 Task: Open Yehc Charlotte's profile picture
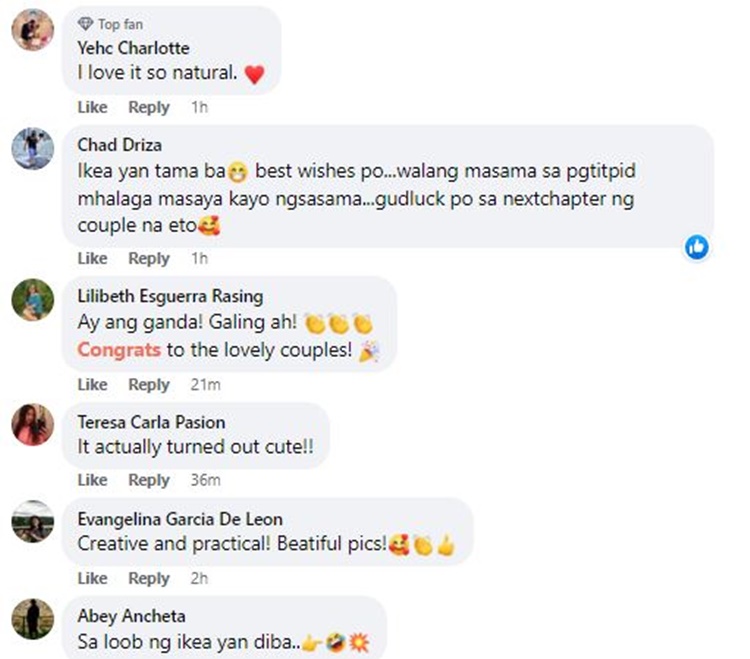click(x=33, y=29)
